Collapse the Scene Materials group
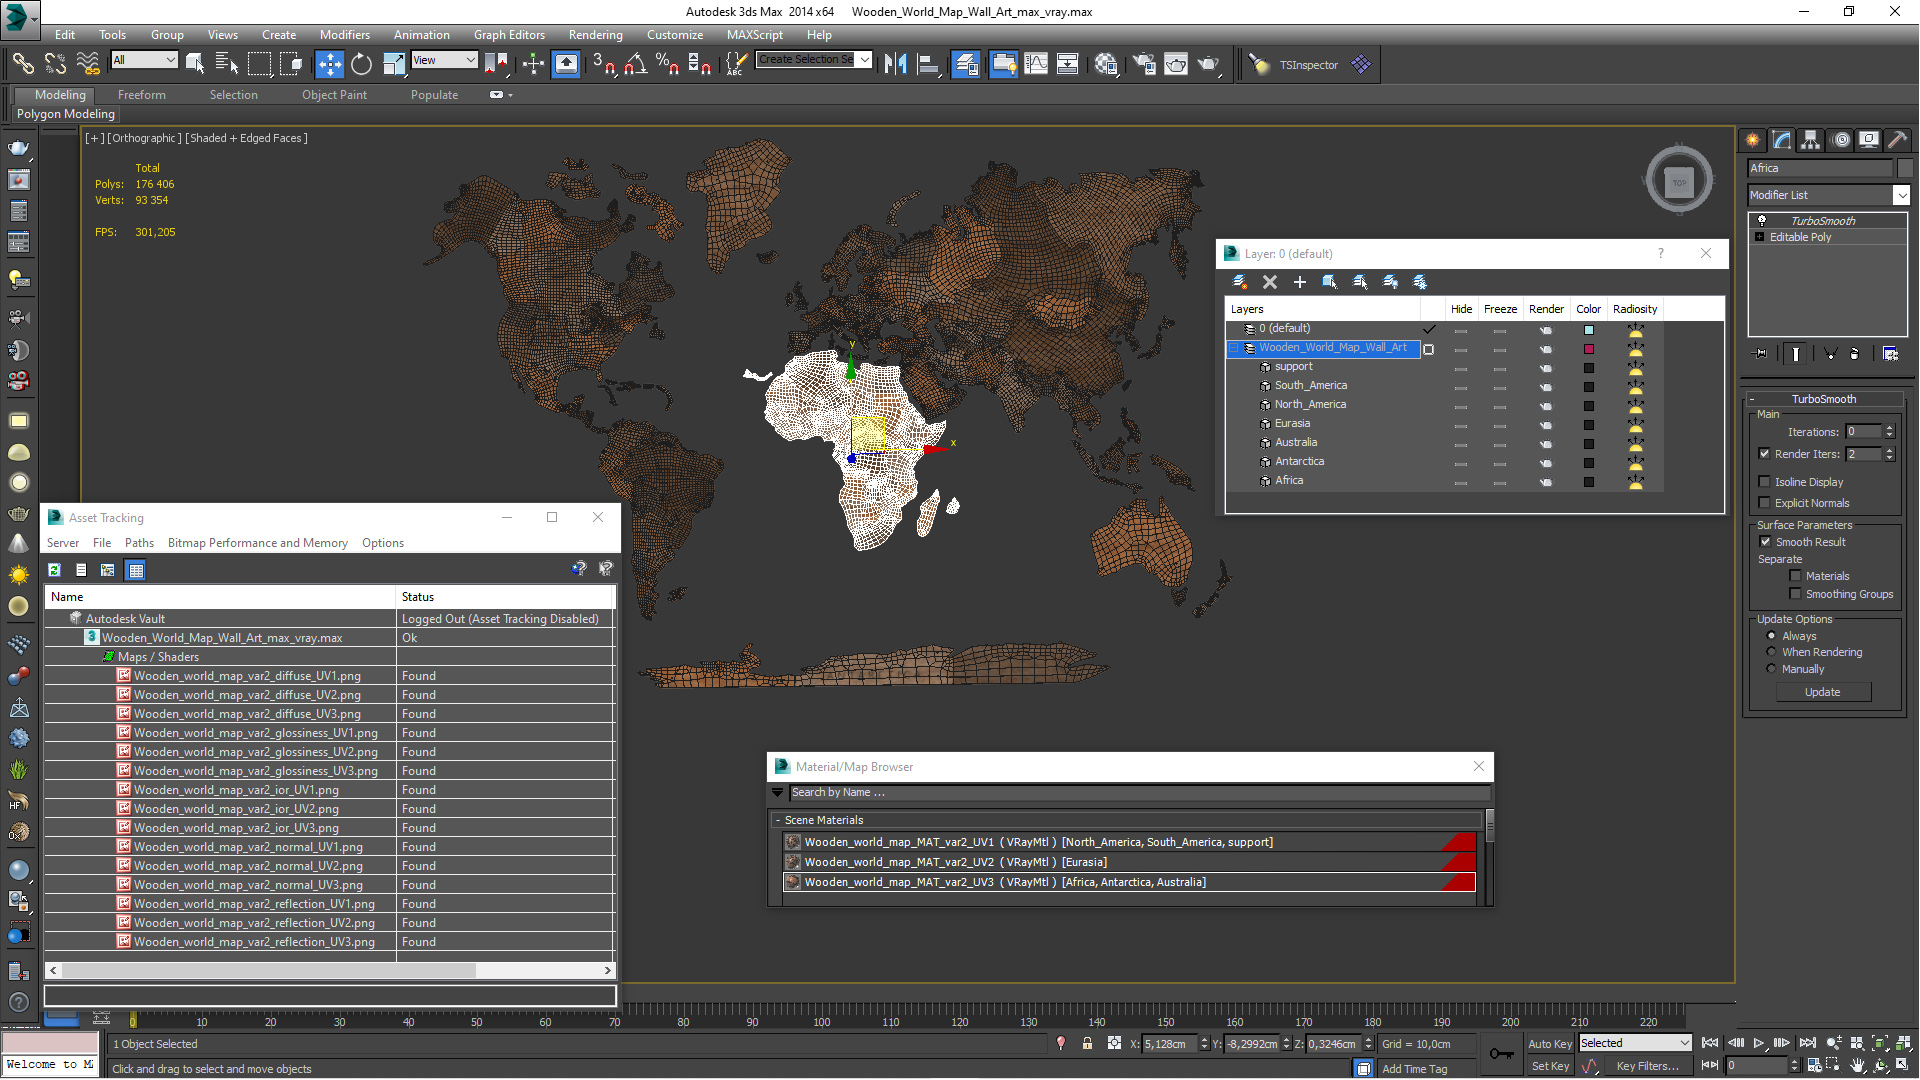1920x1080 pixels. (778, 820)
